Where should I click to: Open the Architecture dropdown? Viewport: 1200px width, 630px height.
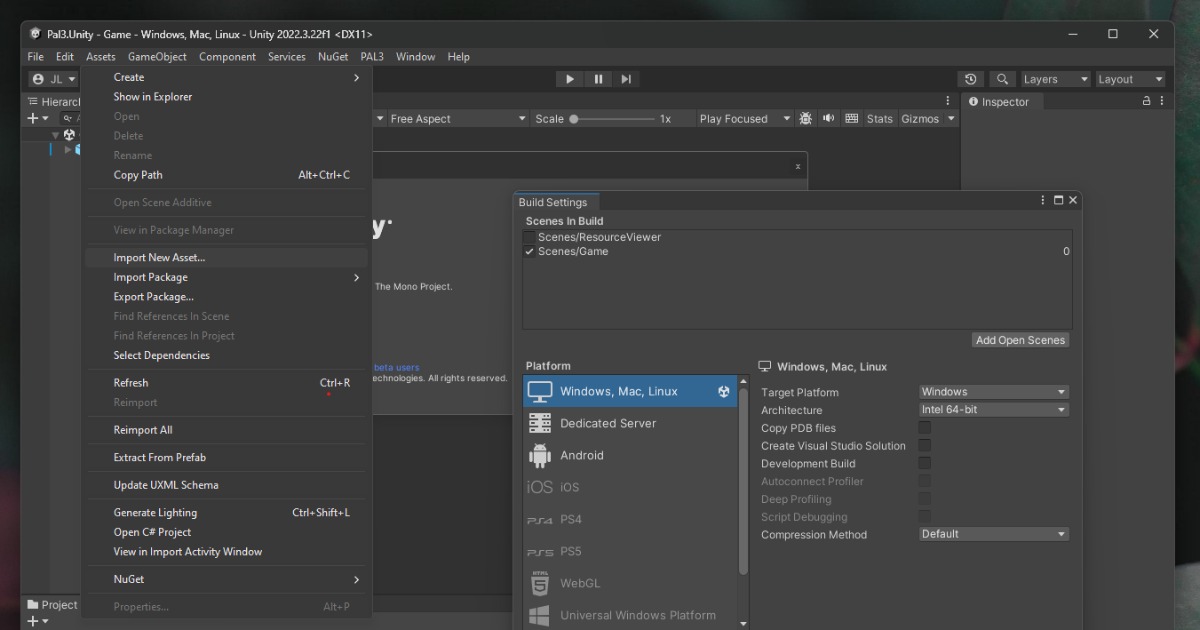pos(993,409)
